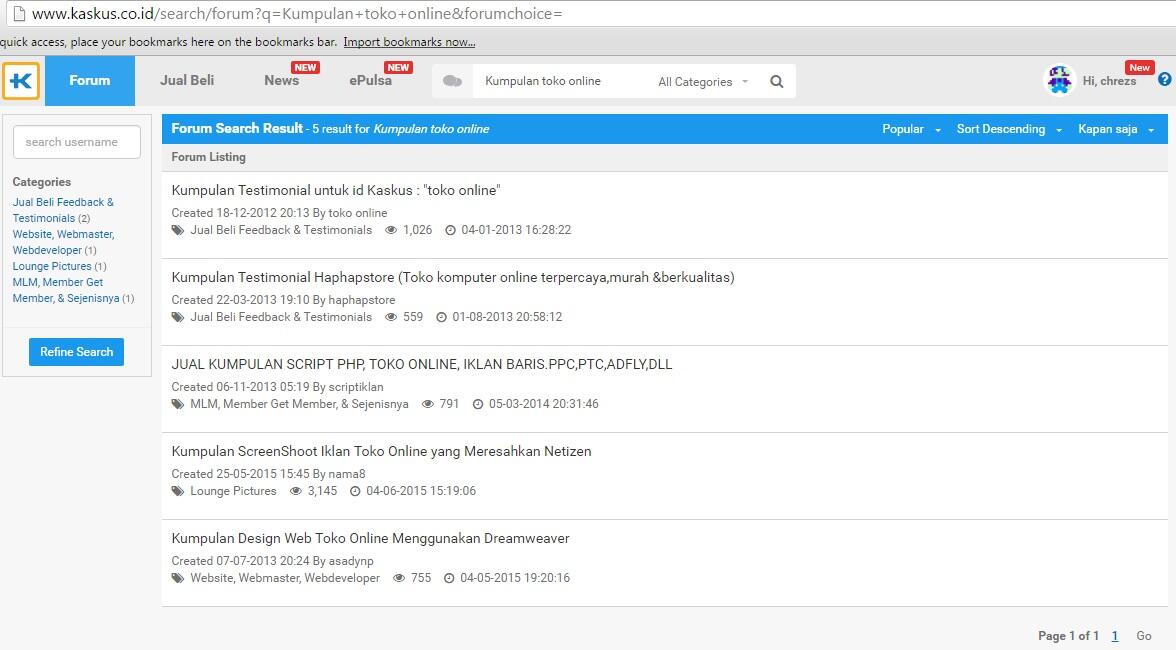Click the NEW badge on News

(x=305, y=67)
